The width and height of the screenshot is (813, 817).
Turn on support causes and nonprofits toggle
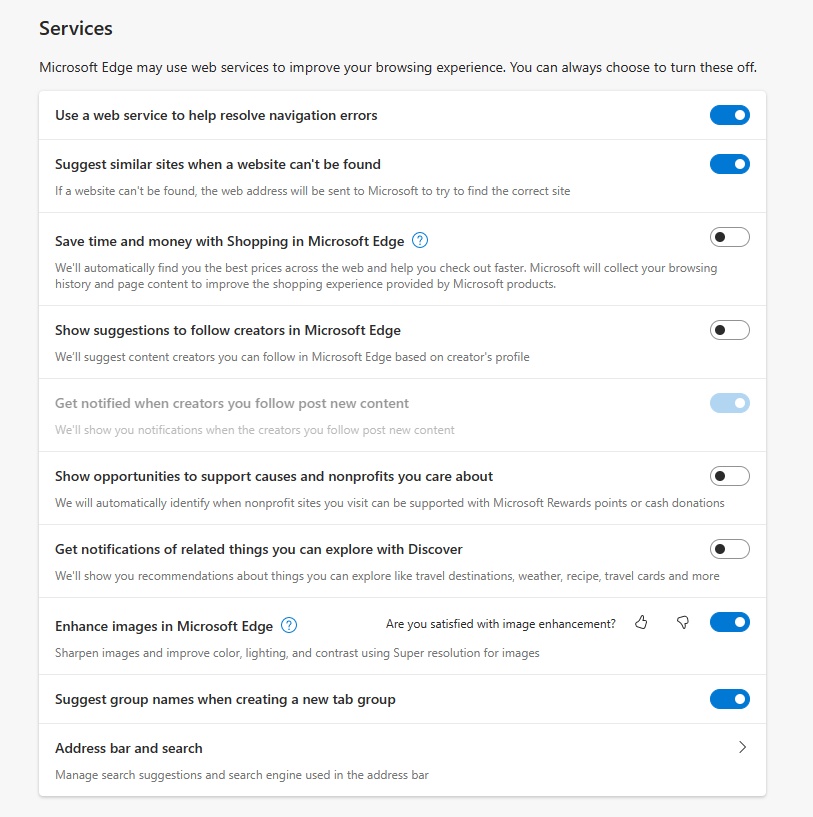click(x=730, y=476)
